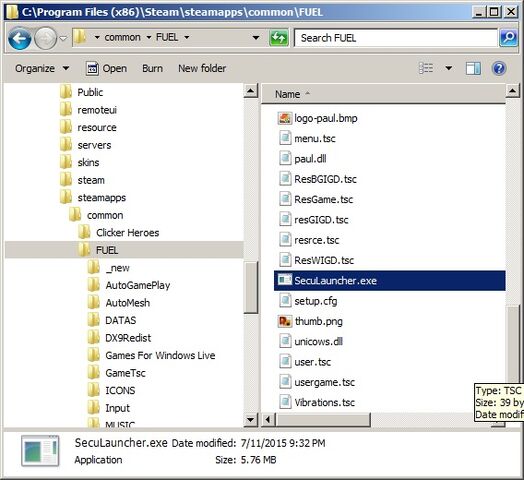Select the Input folder in the tree
This screenshot has height=480, width=524.
click(109, 408)
